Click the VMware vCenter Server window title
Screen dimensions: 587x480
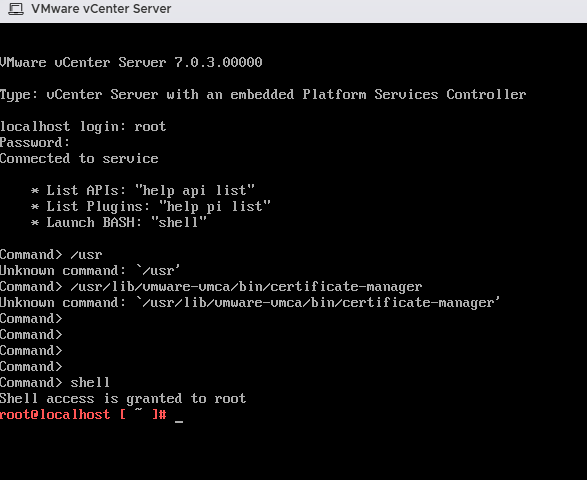tap(101, 9)
